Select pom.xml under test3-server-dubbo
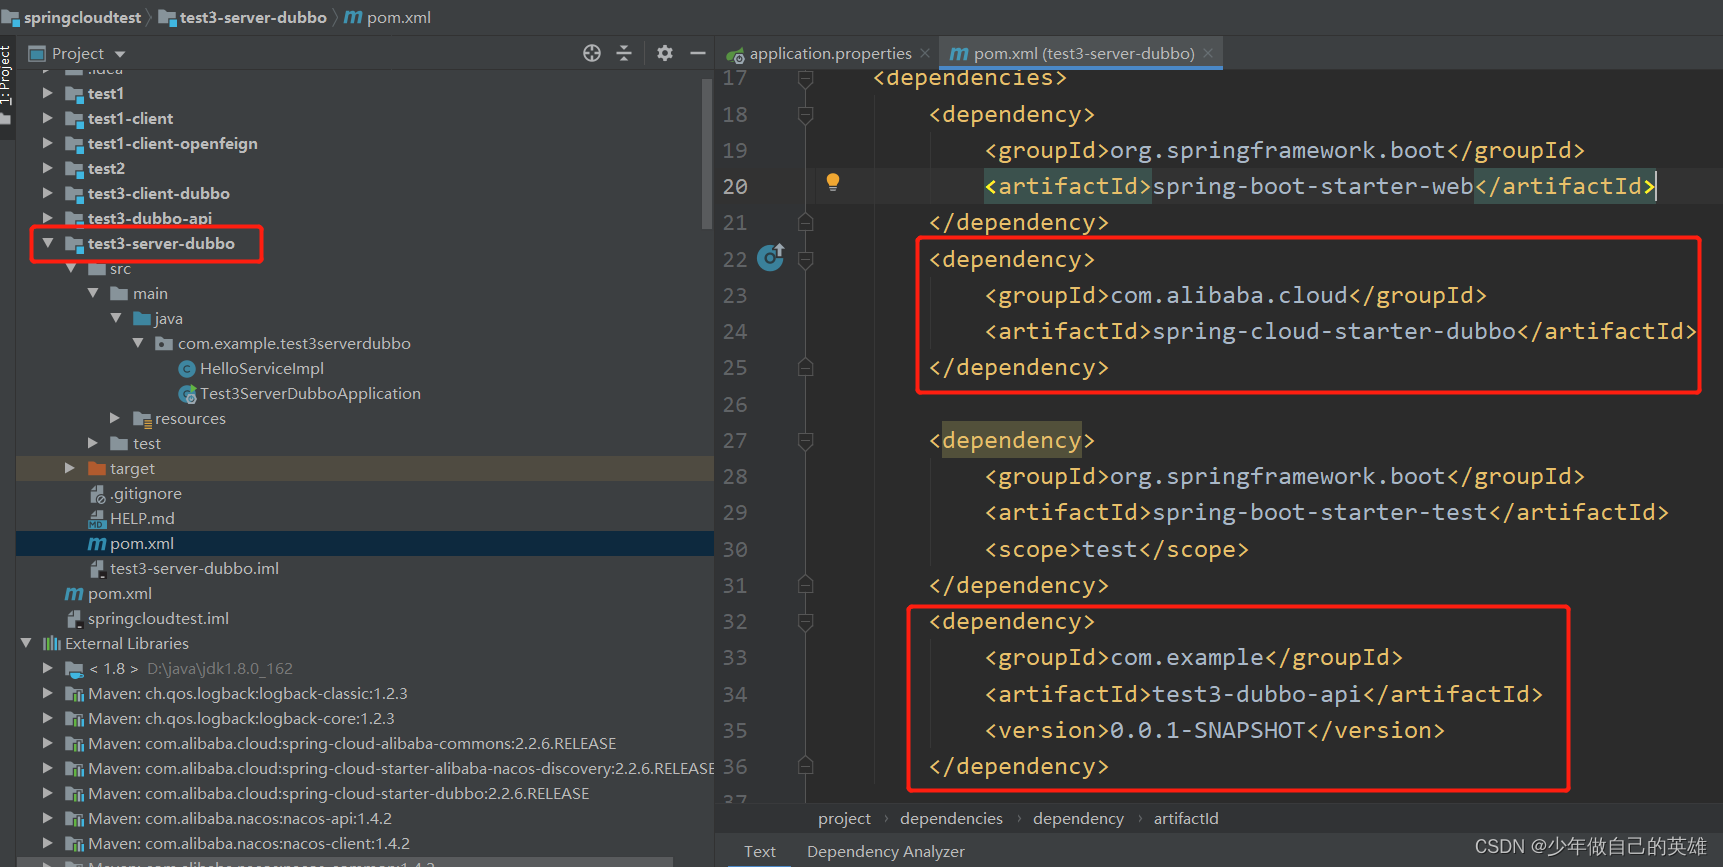Screen dimensions: 1723x867 (x=141, y=543)
